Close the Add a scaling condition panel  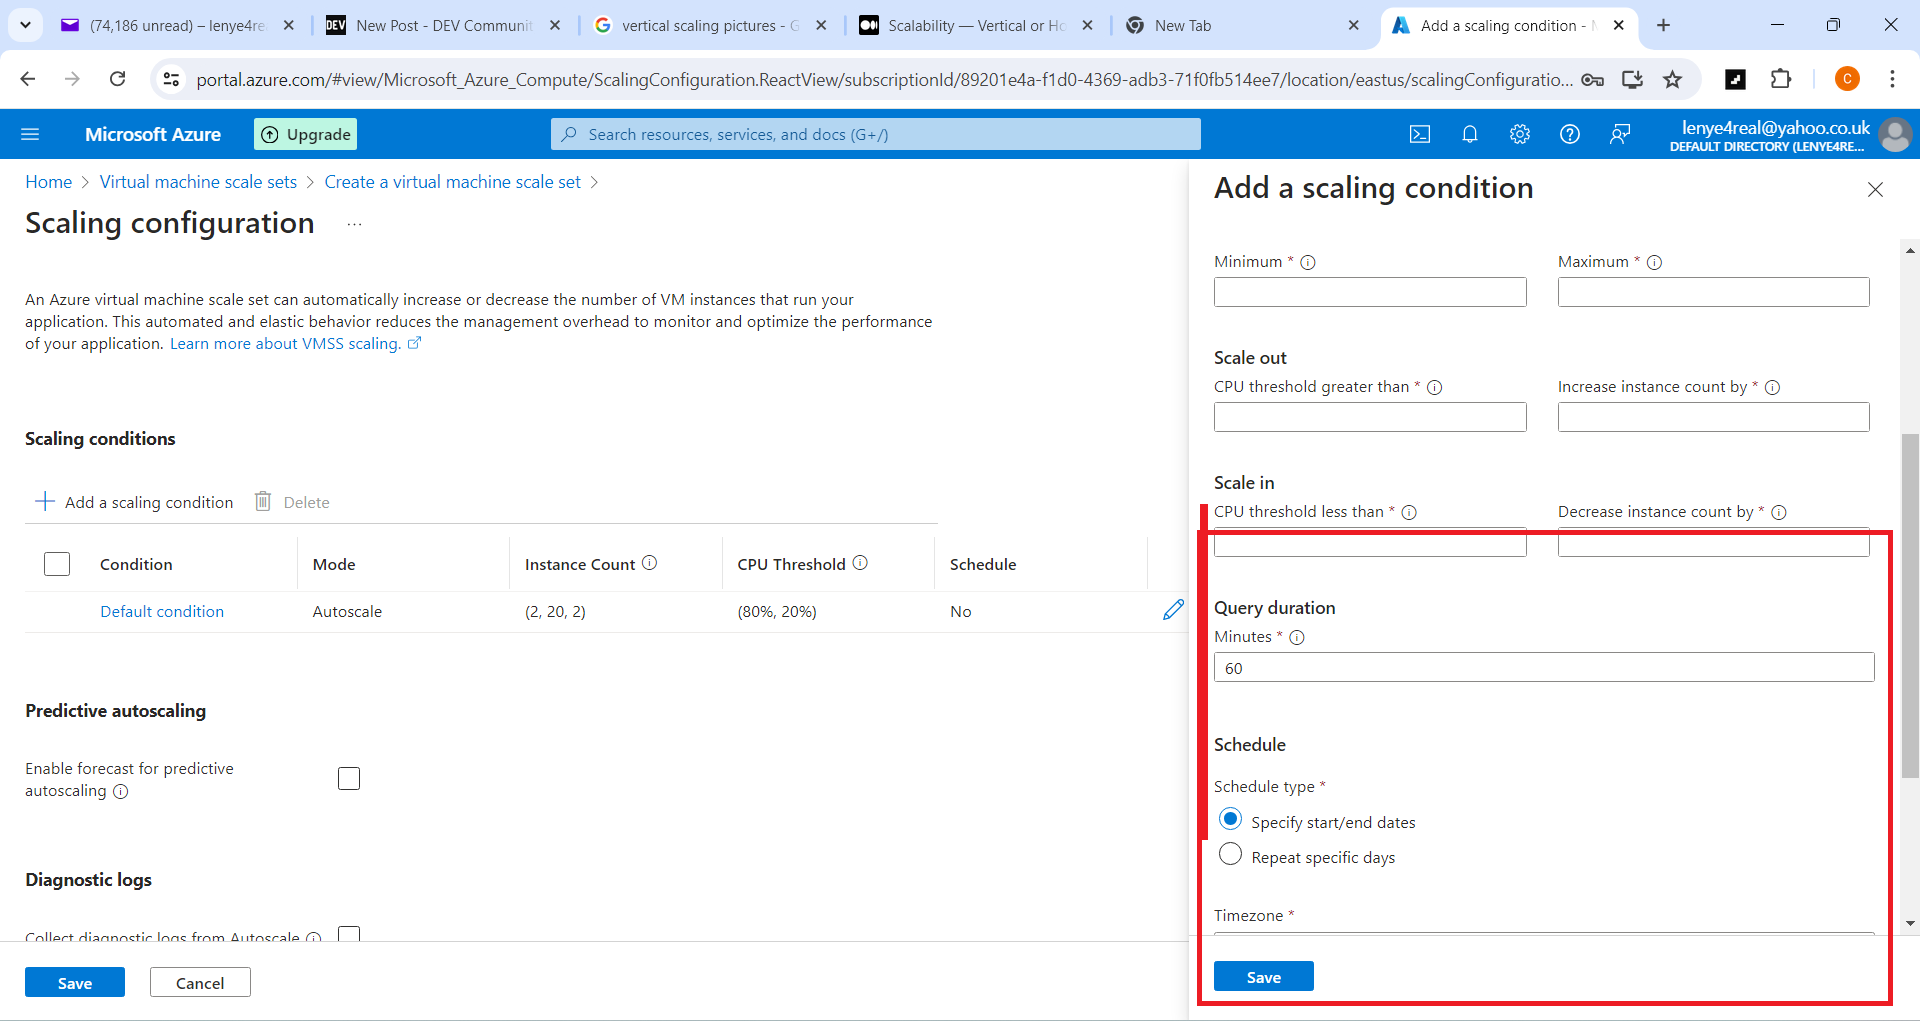(1875, 190)
